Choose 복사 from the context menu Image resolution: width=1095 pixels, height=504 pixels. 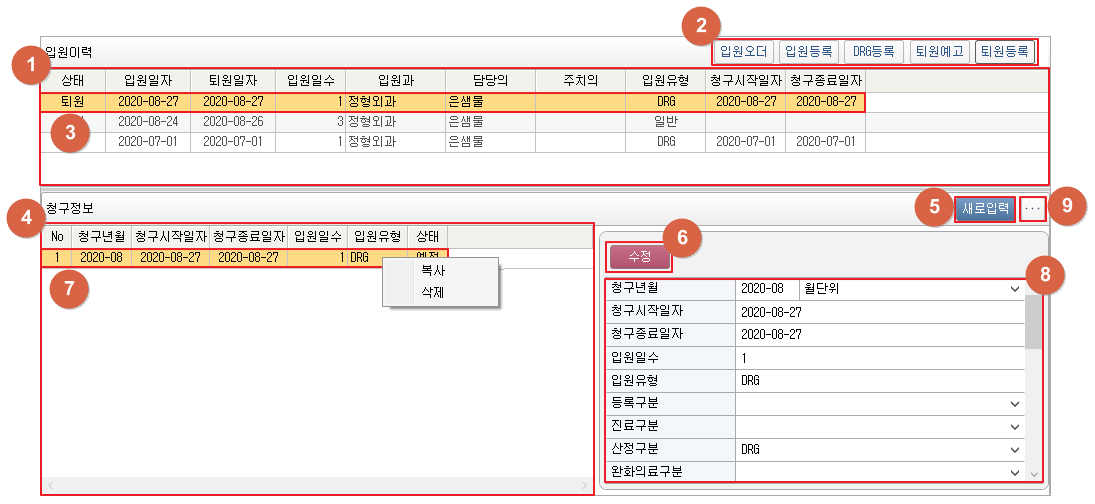coord(434,271)
